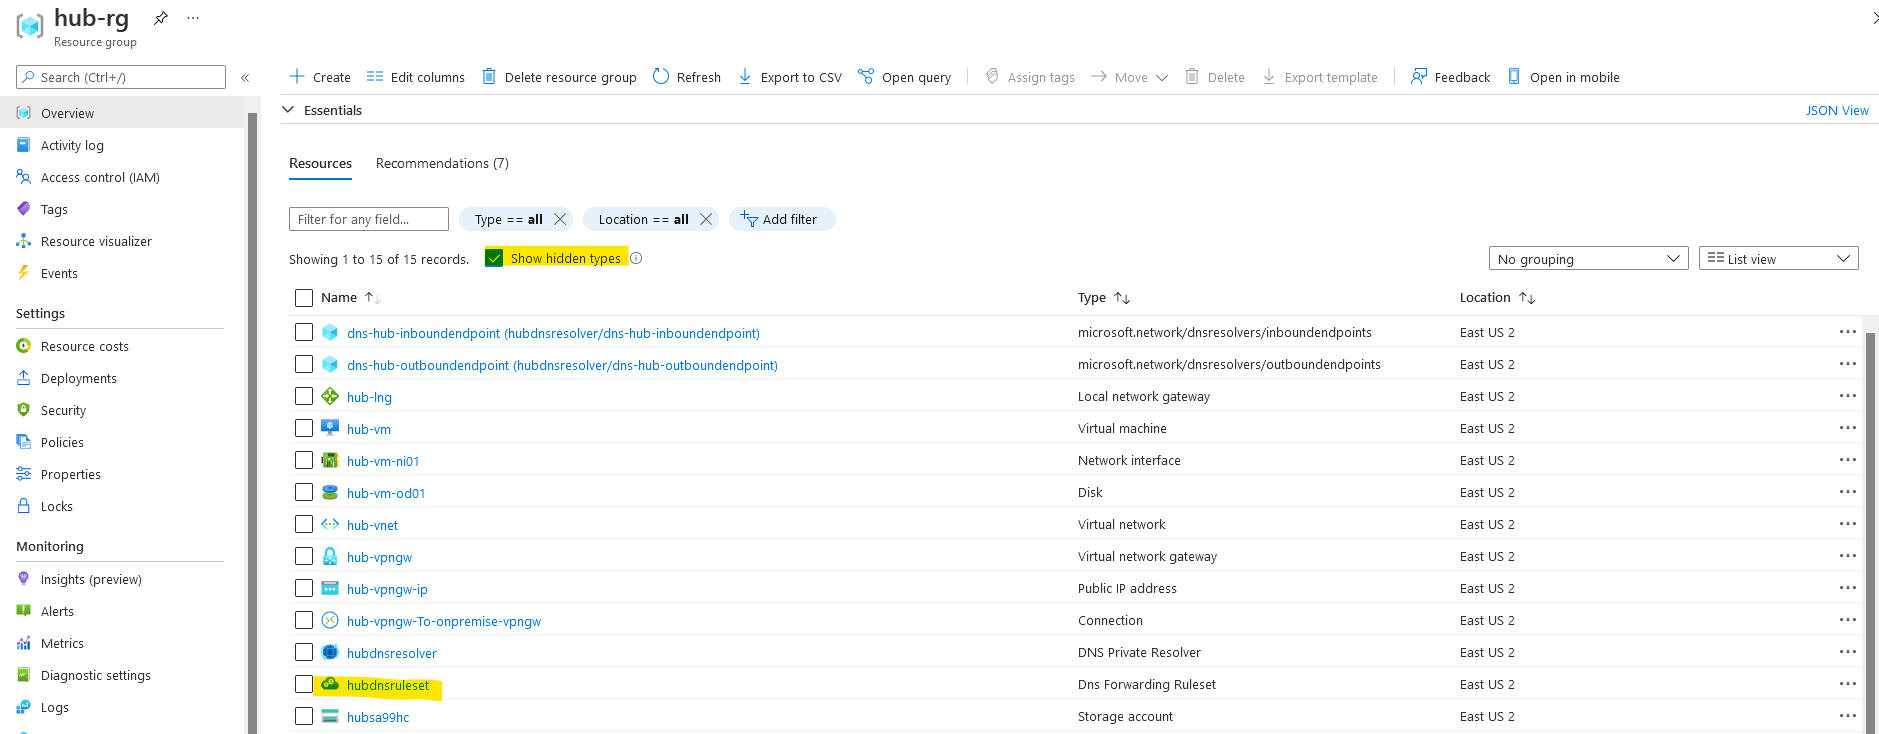Open the hub-vpngw link
This screenshot has width=1879, height=734.
coord(379,557)
